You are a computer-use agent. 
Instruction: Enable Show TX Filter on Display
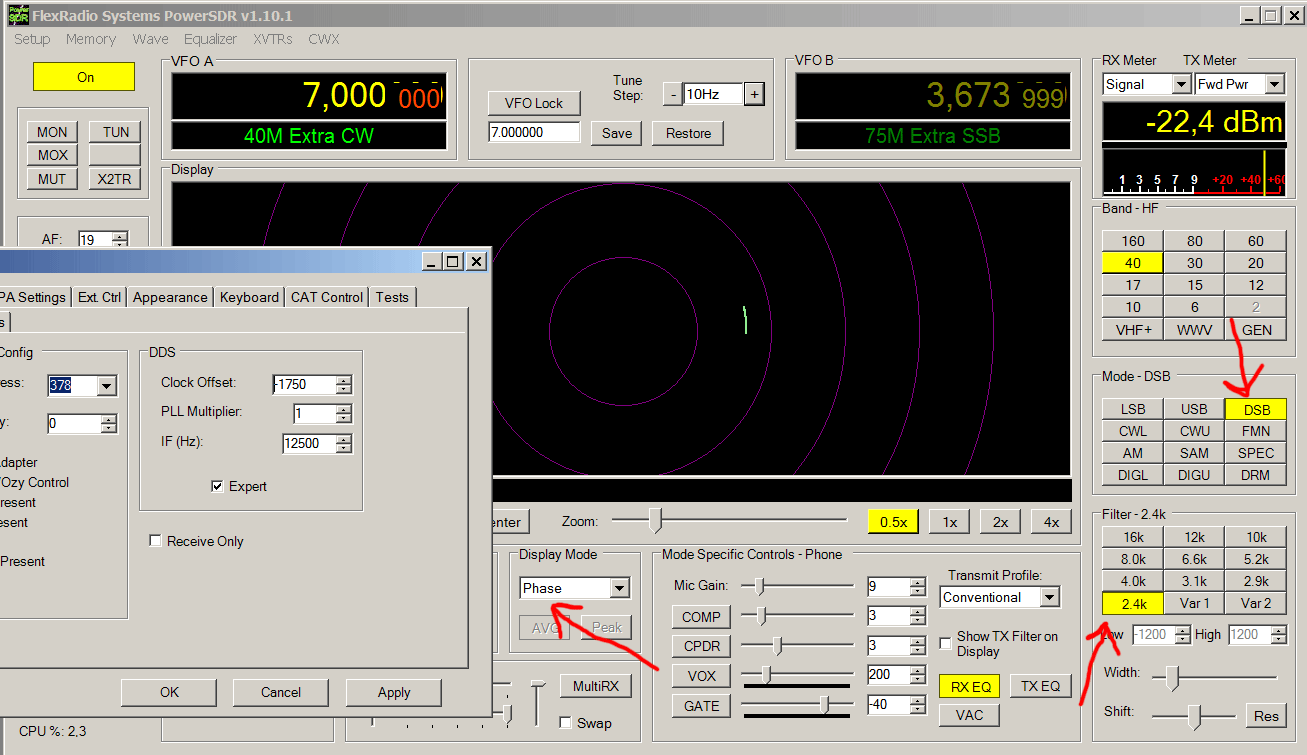coord(946,643)
